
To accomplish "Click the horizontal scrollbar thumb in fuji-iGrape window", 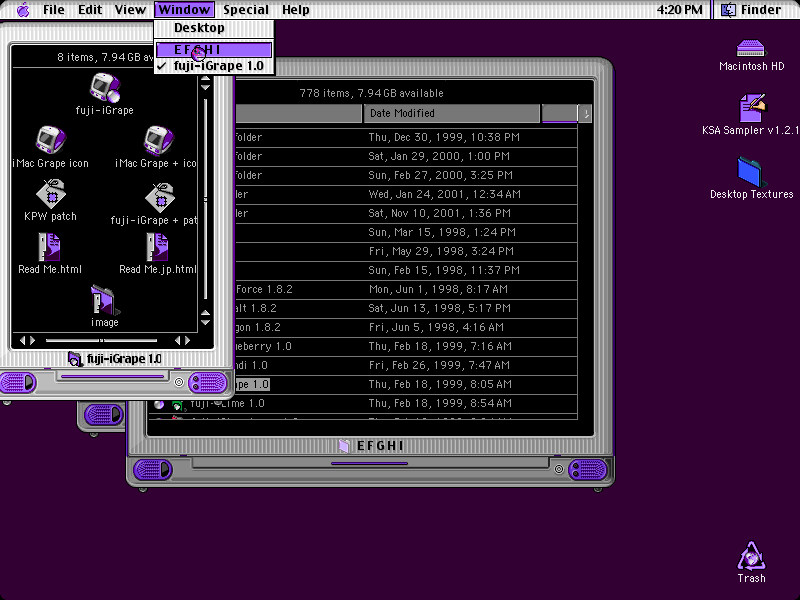I will [x=102, y=340].
